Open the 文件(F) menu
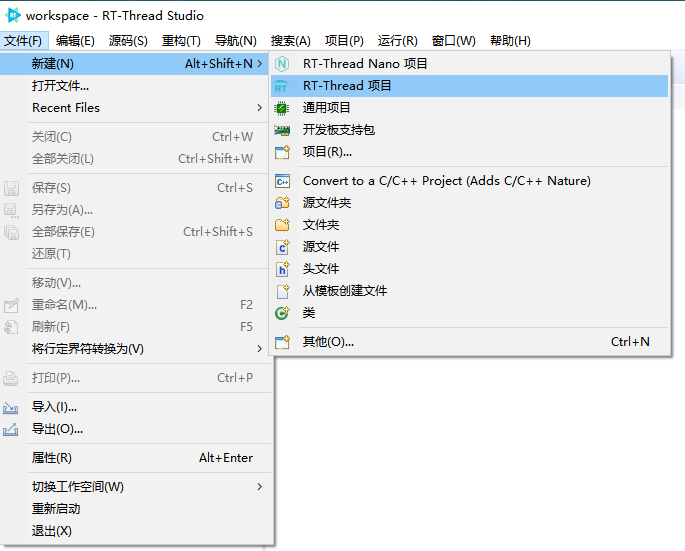The width and height of the screenshot is (685, 551). pos(24,41)
